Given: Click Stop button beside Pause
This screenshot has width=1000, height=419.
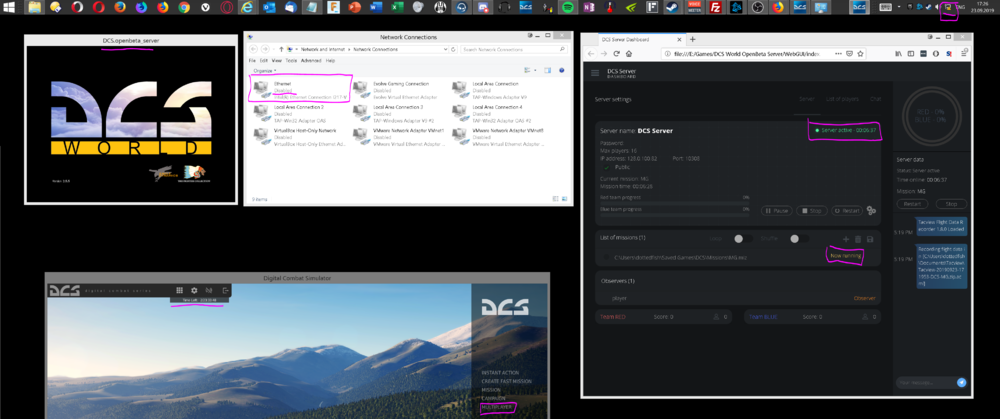Looking at the screenshot, I should (x=812, y=210).
